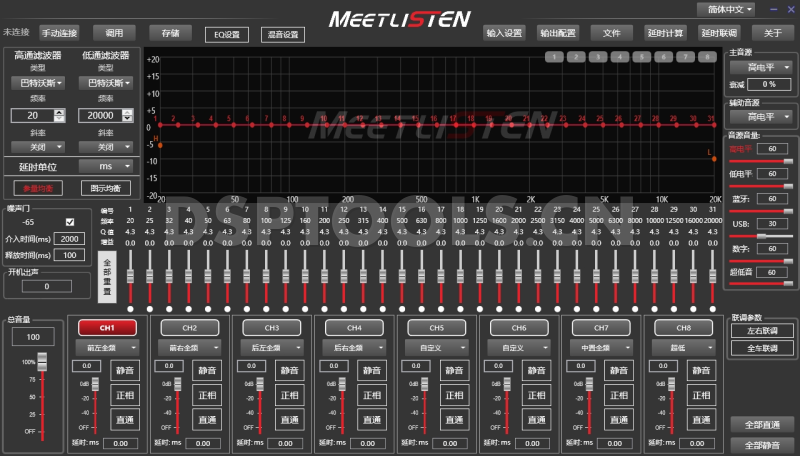This screenshot has height=456, width=800.
Task: Open low-pass slope 关闭 dropdown
Action: click(x=106, y=147)
